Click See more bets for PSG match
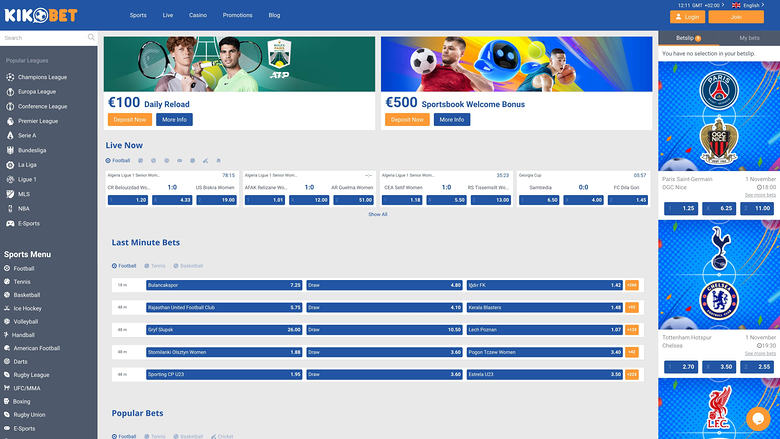This screenshot has width=780, height=439. pyautogui.click(x=760, y=195)
